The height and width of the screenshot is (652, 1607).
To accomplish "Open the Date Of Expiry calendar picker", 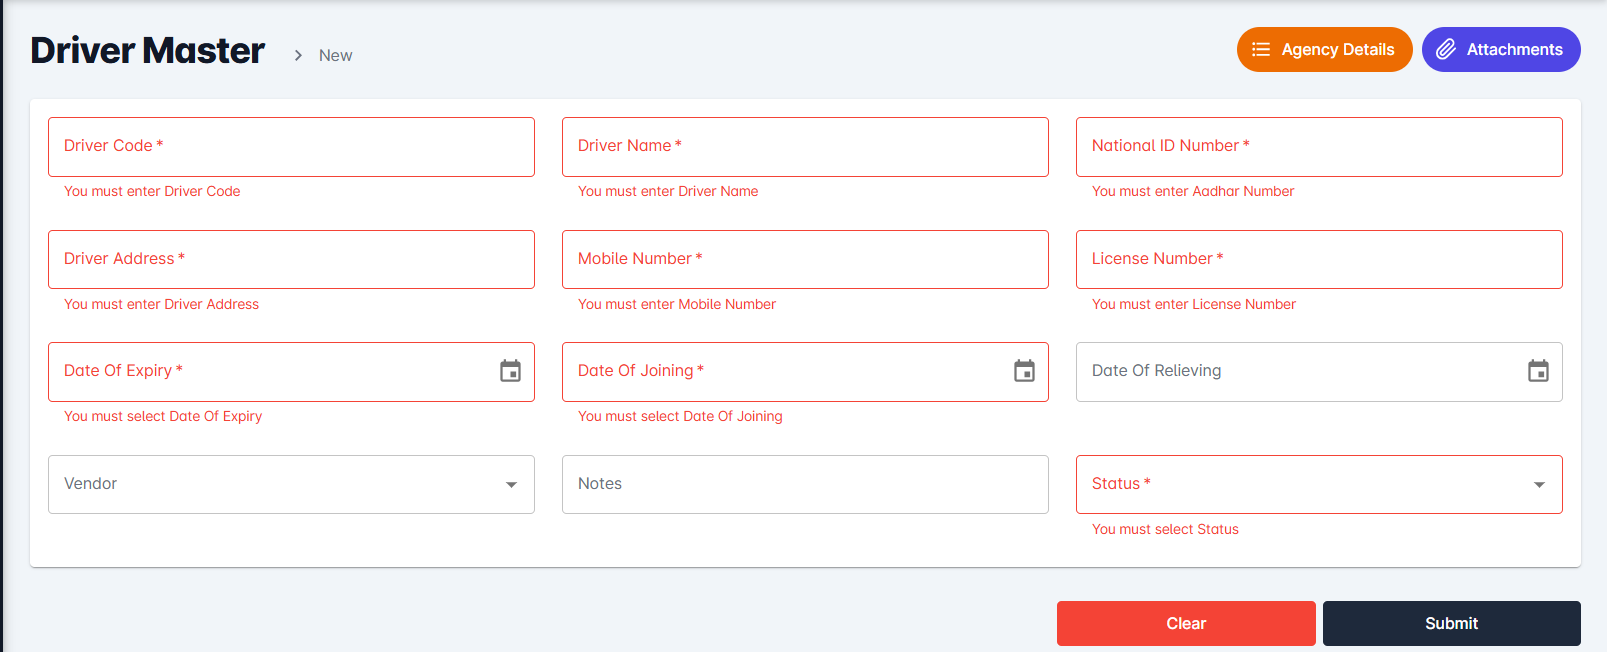I will (x=510, y=371).
